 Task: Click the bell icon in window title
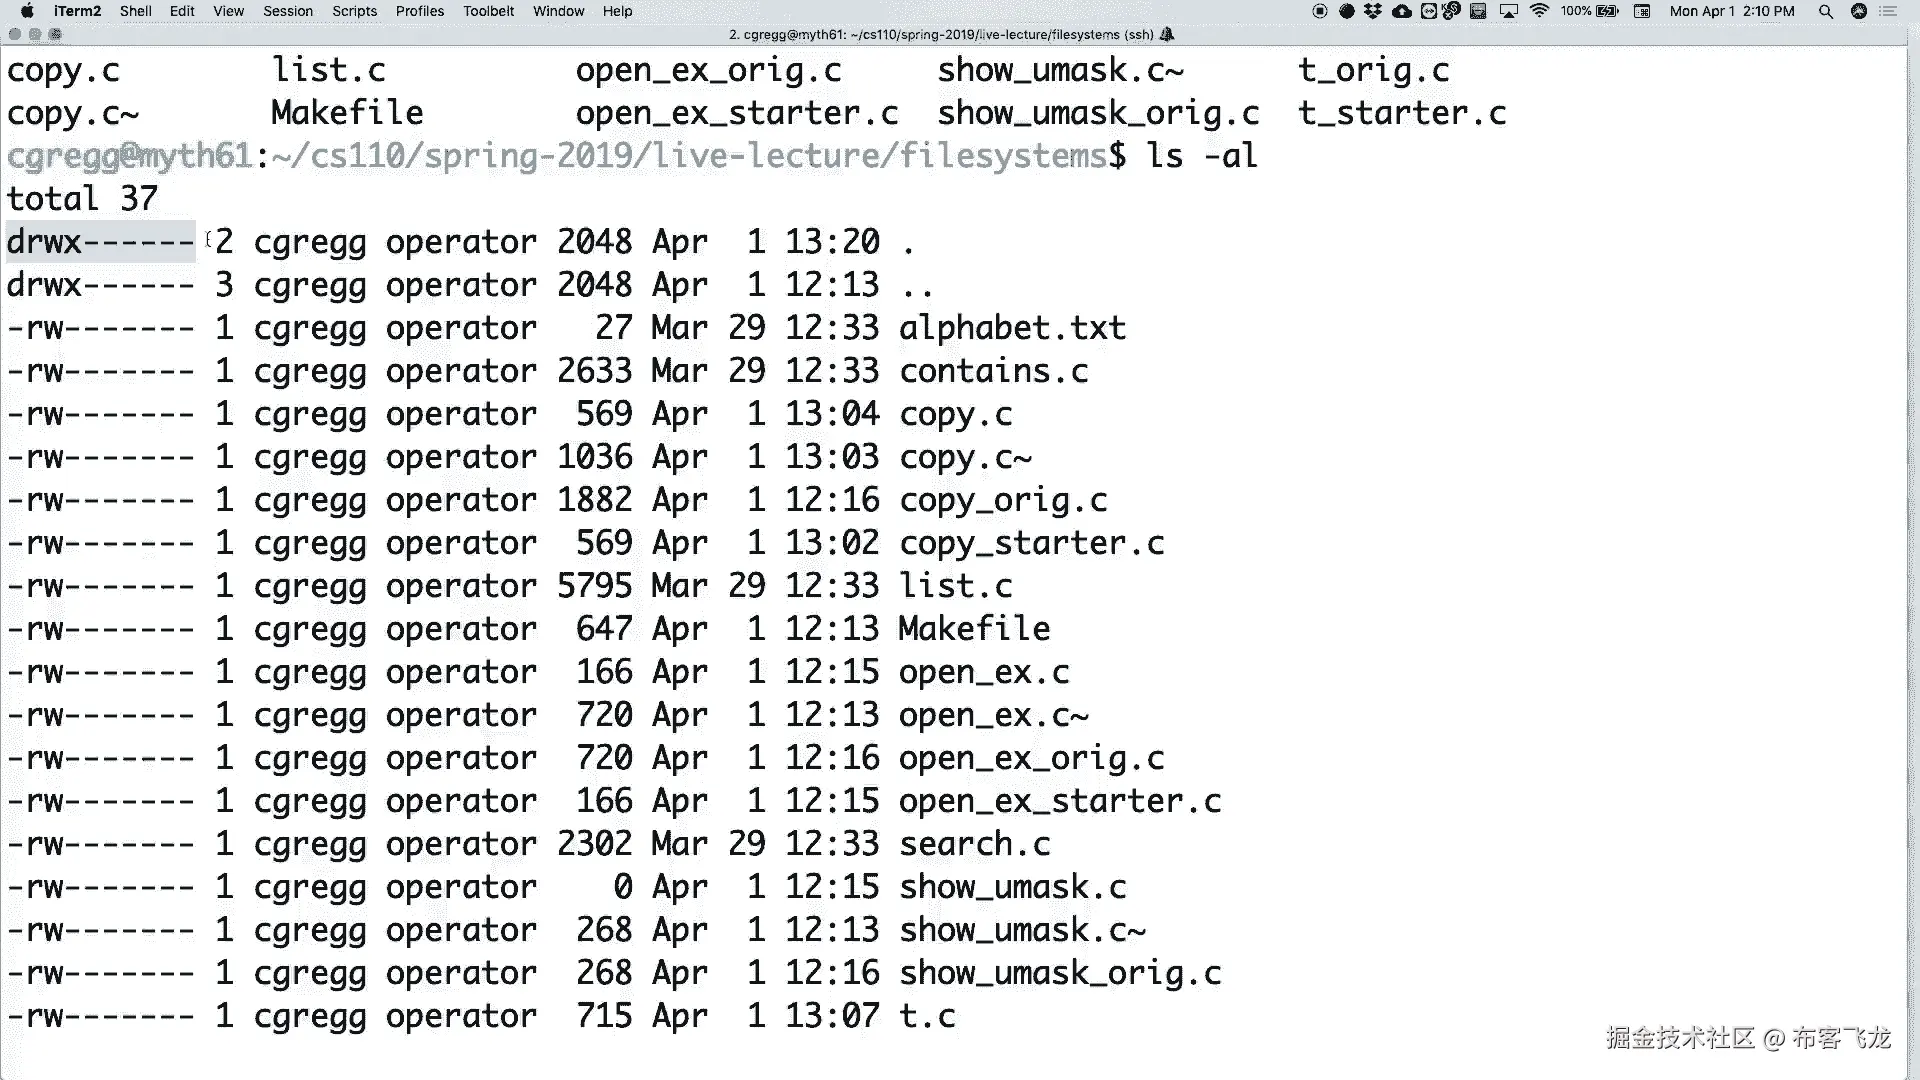pos(1166,34)
